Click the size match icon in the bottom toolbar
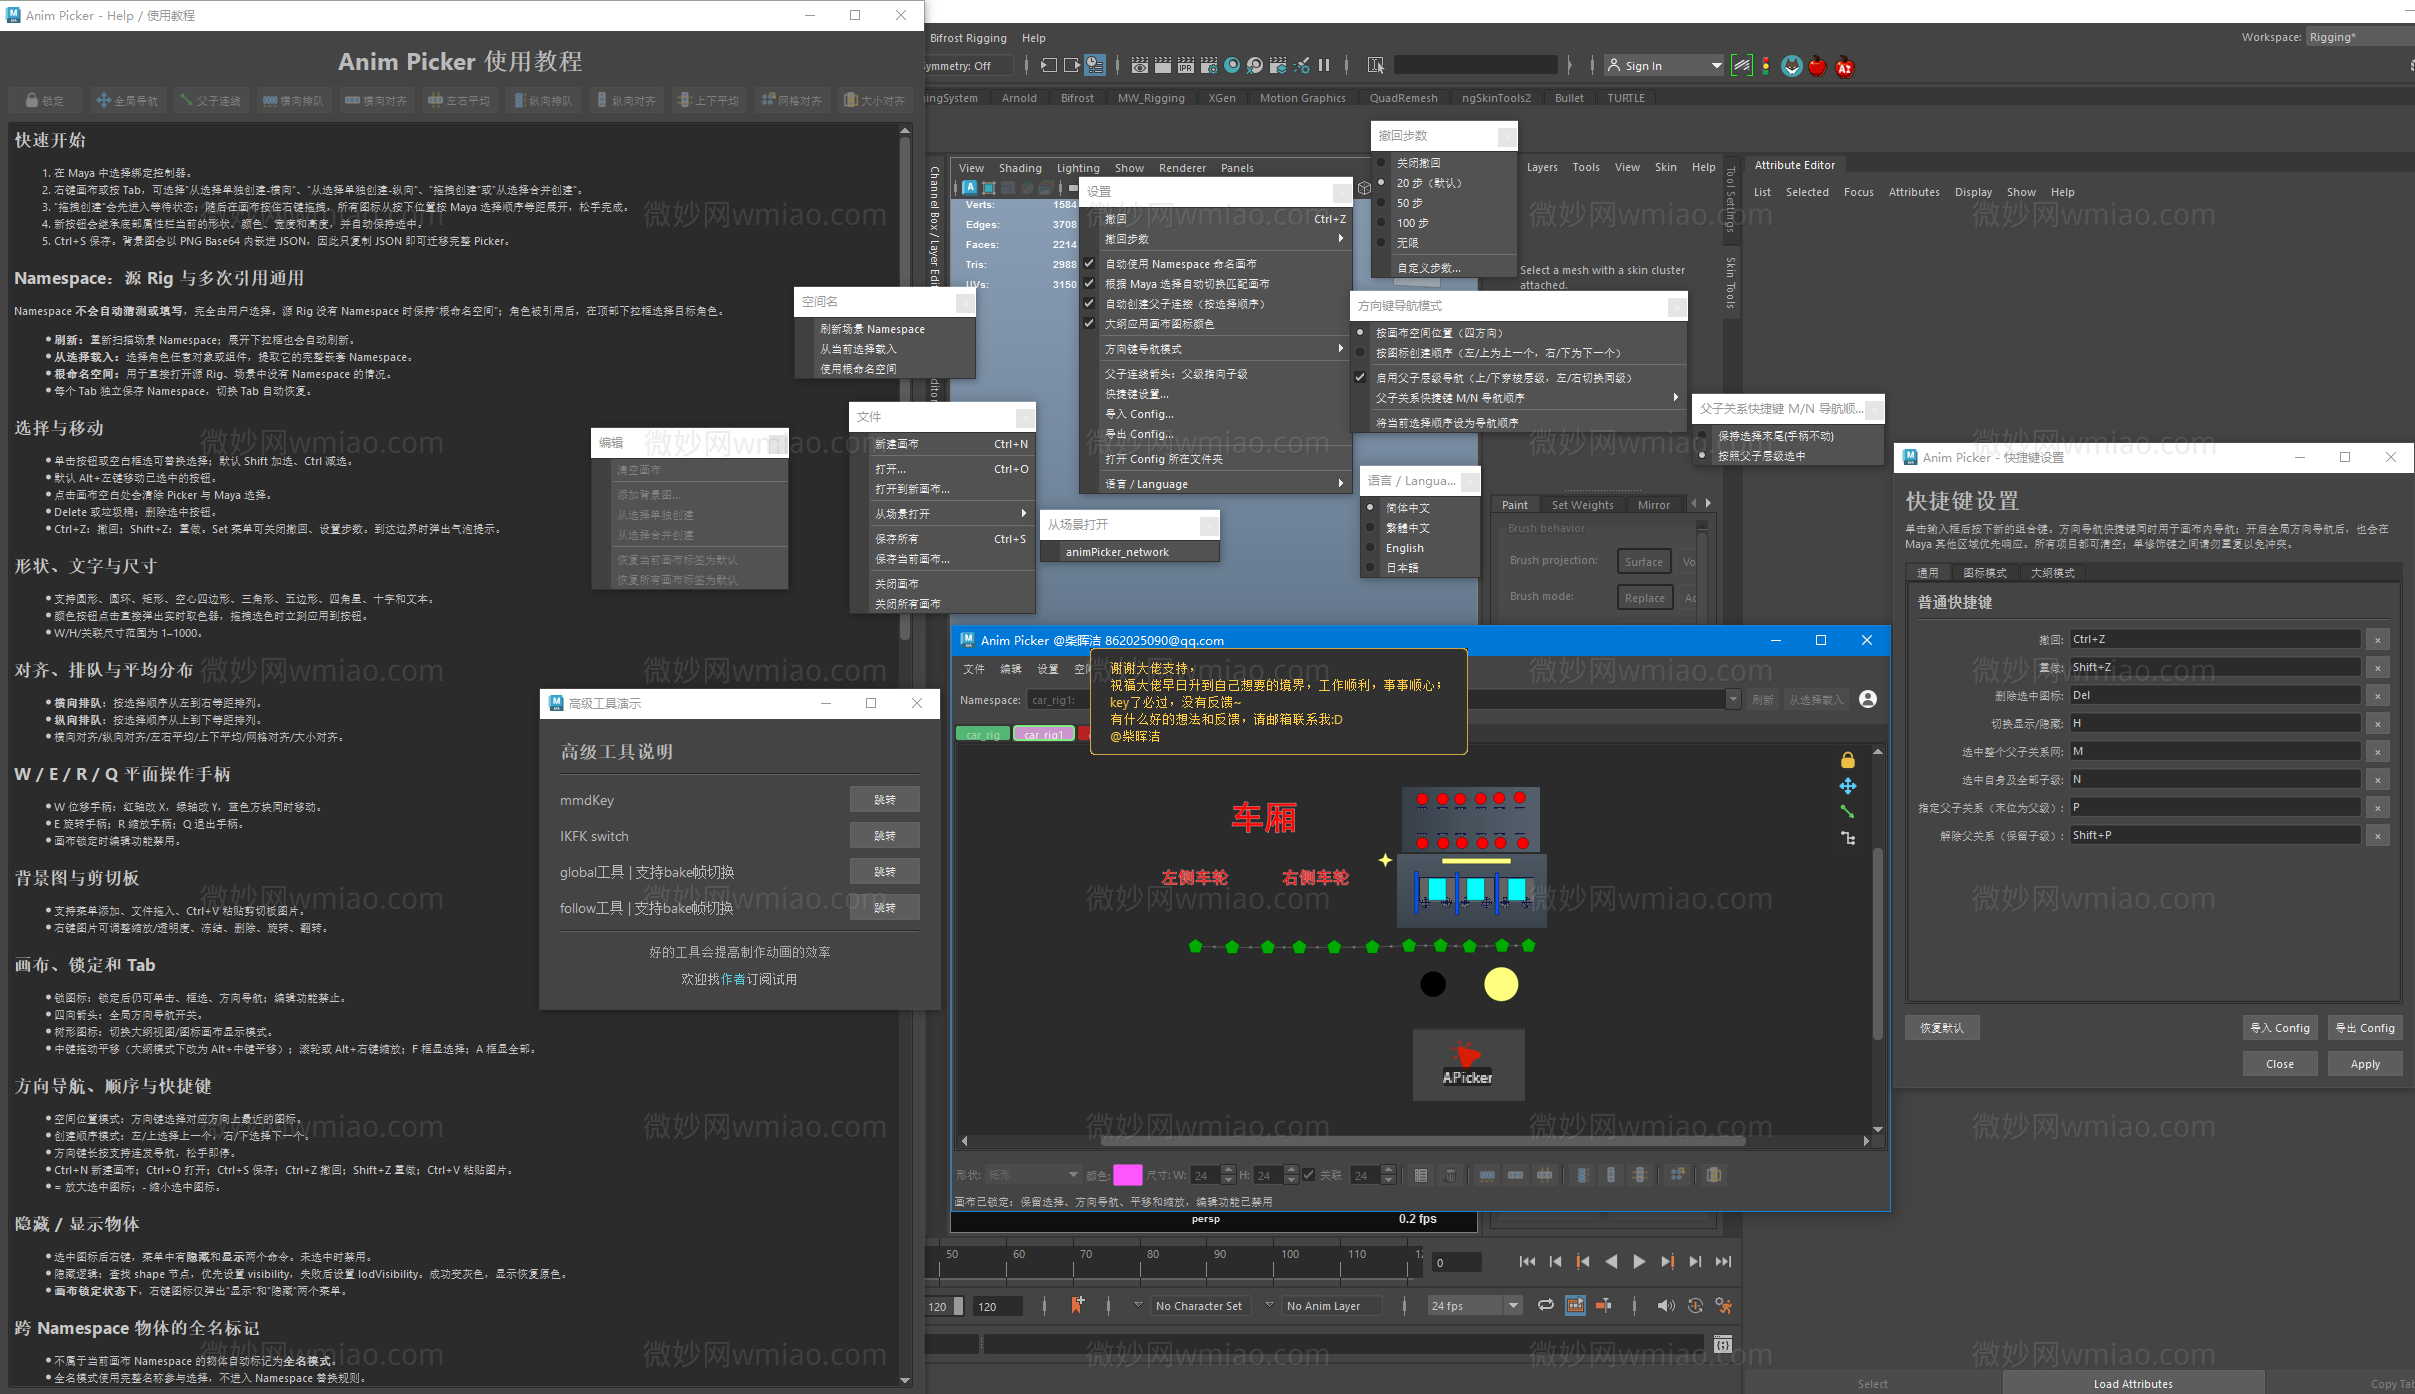The height and width of the screenshot is (1394, 2415). (x=1714, y=1175)
